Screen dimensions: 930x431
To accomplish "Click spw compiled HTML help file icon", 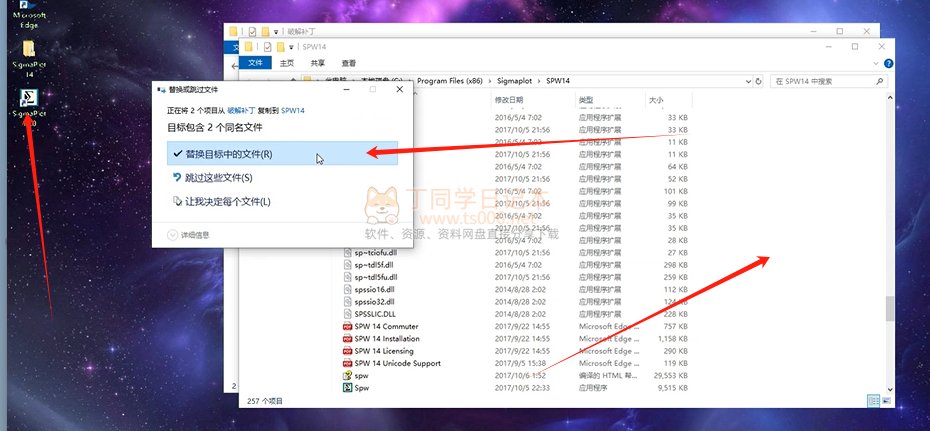I will click(x=348, y=376).
